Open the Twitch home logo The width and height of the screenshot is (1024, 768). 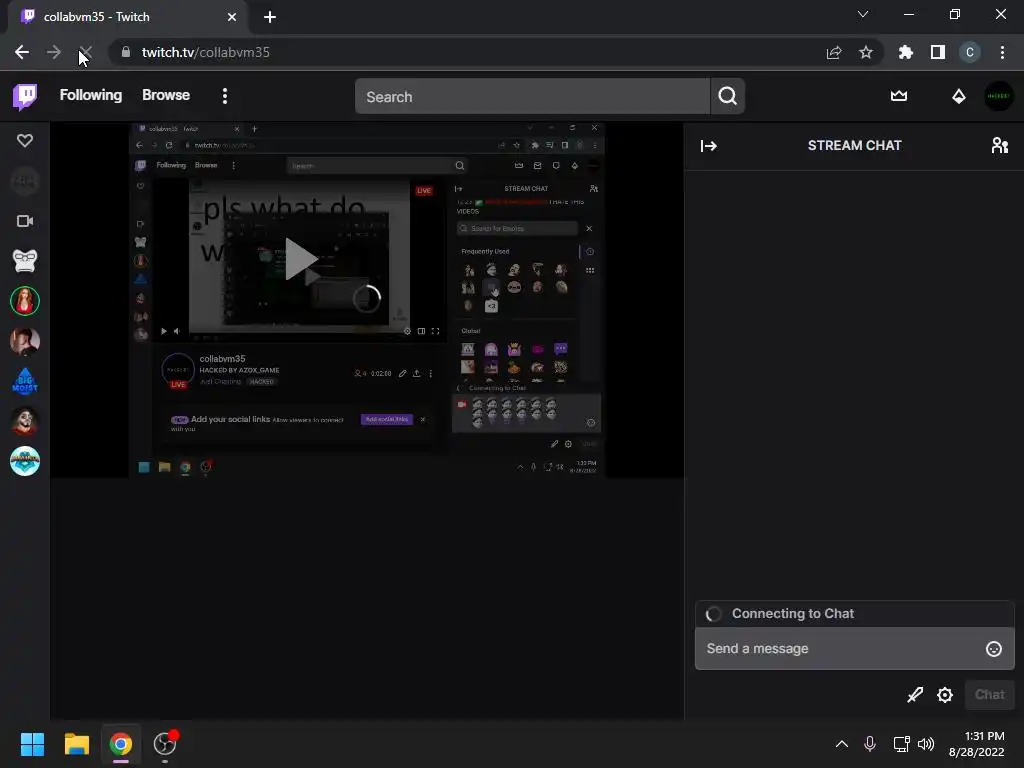25,97
